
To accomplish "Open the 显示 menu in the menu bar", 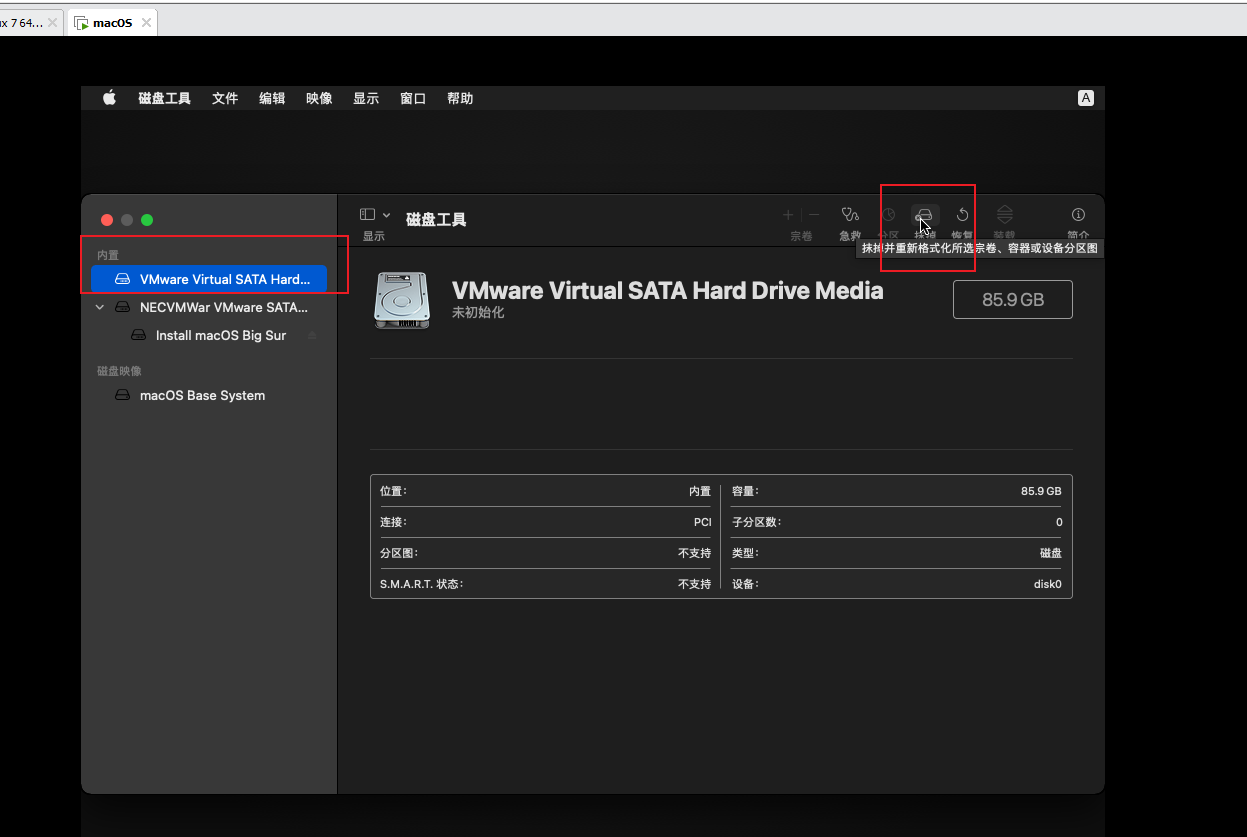I will coord(366,98).
